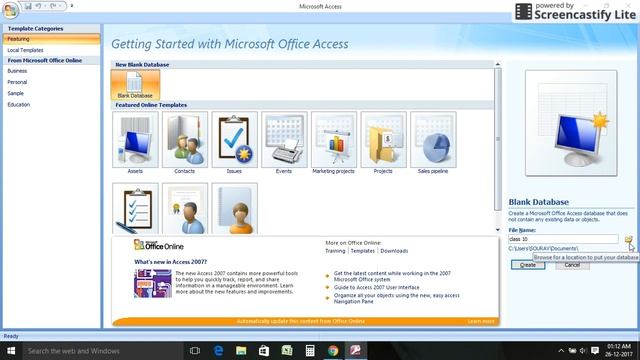Open the Templates link
Image resolution: width=640 pixels, height=360 pixels.
tap(362, 251)
